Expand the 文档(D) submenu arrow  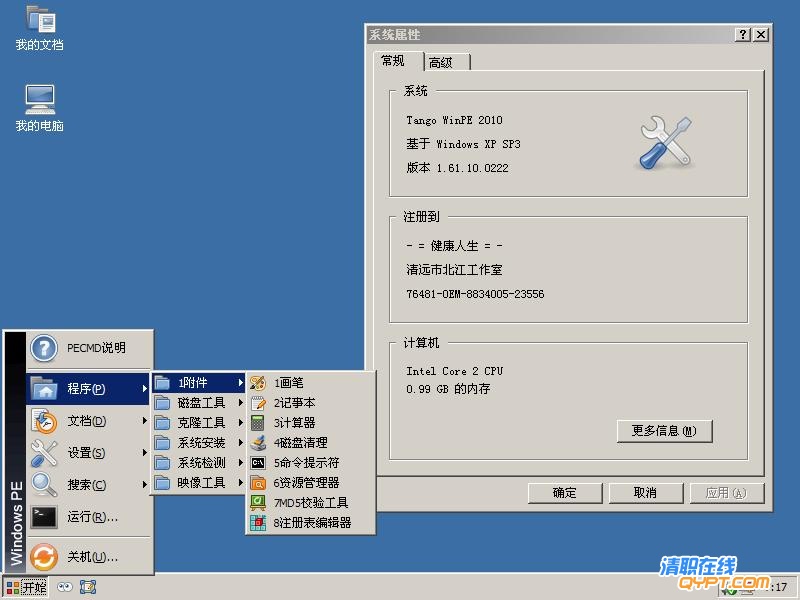[144, 421]
